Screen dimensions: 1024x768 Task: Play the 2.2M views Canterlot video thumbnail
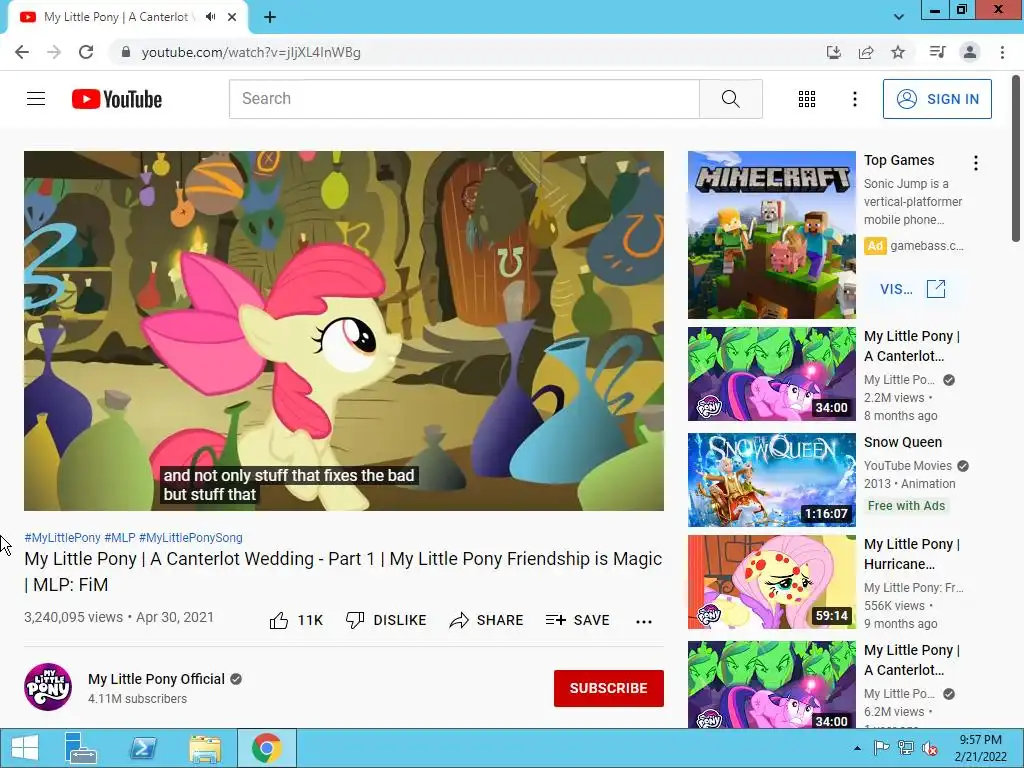pos(771,374)
